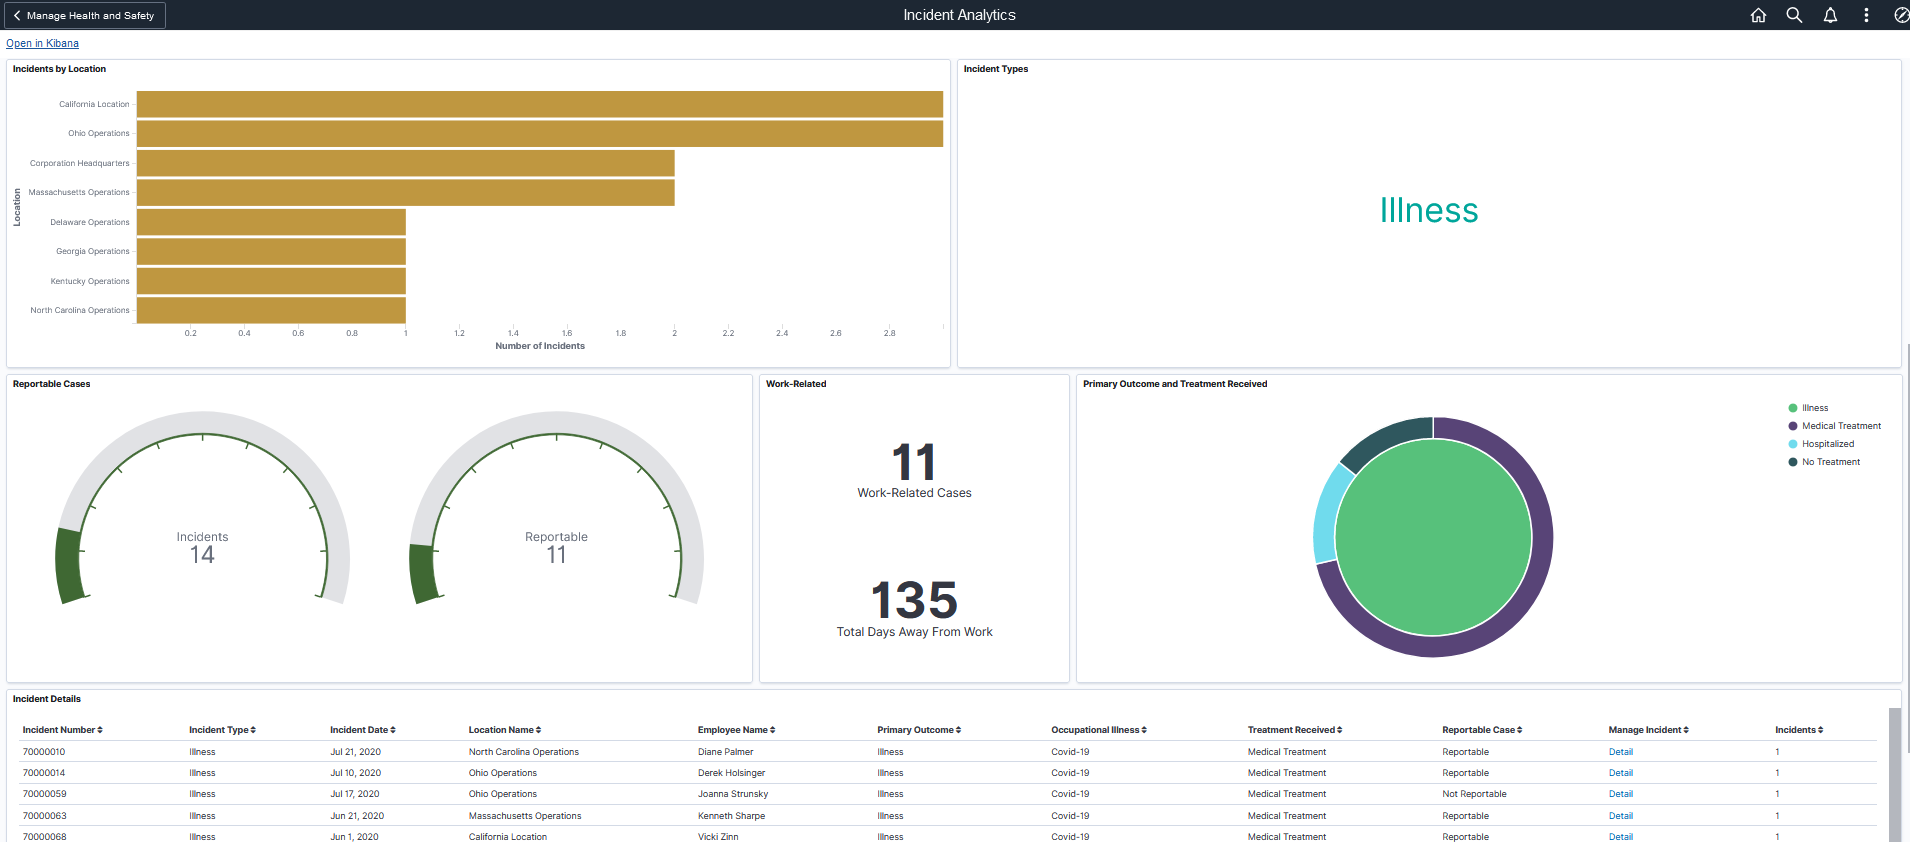The image size is (1910, 844).
Task: Toggle Hospitalized legend item
Action: point(1827,444)
